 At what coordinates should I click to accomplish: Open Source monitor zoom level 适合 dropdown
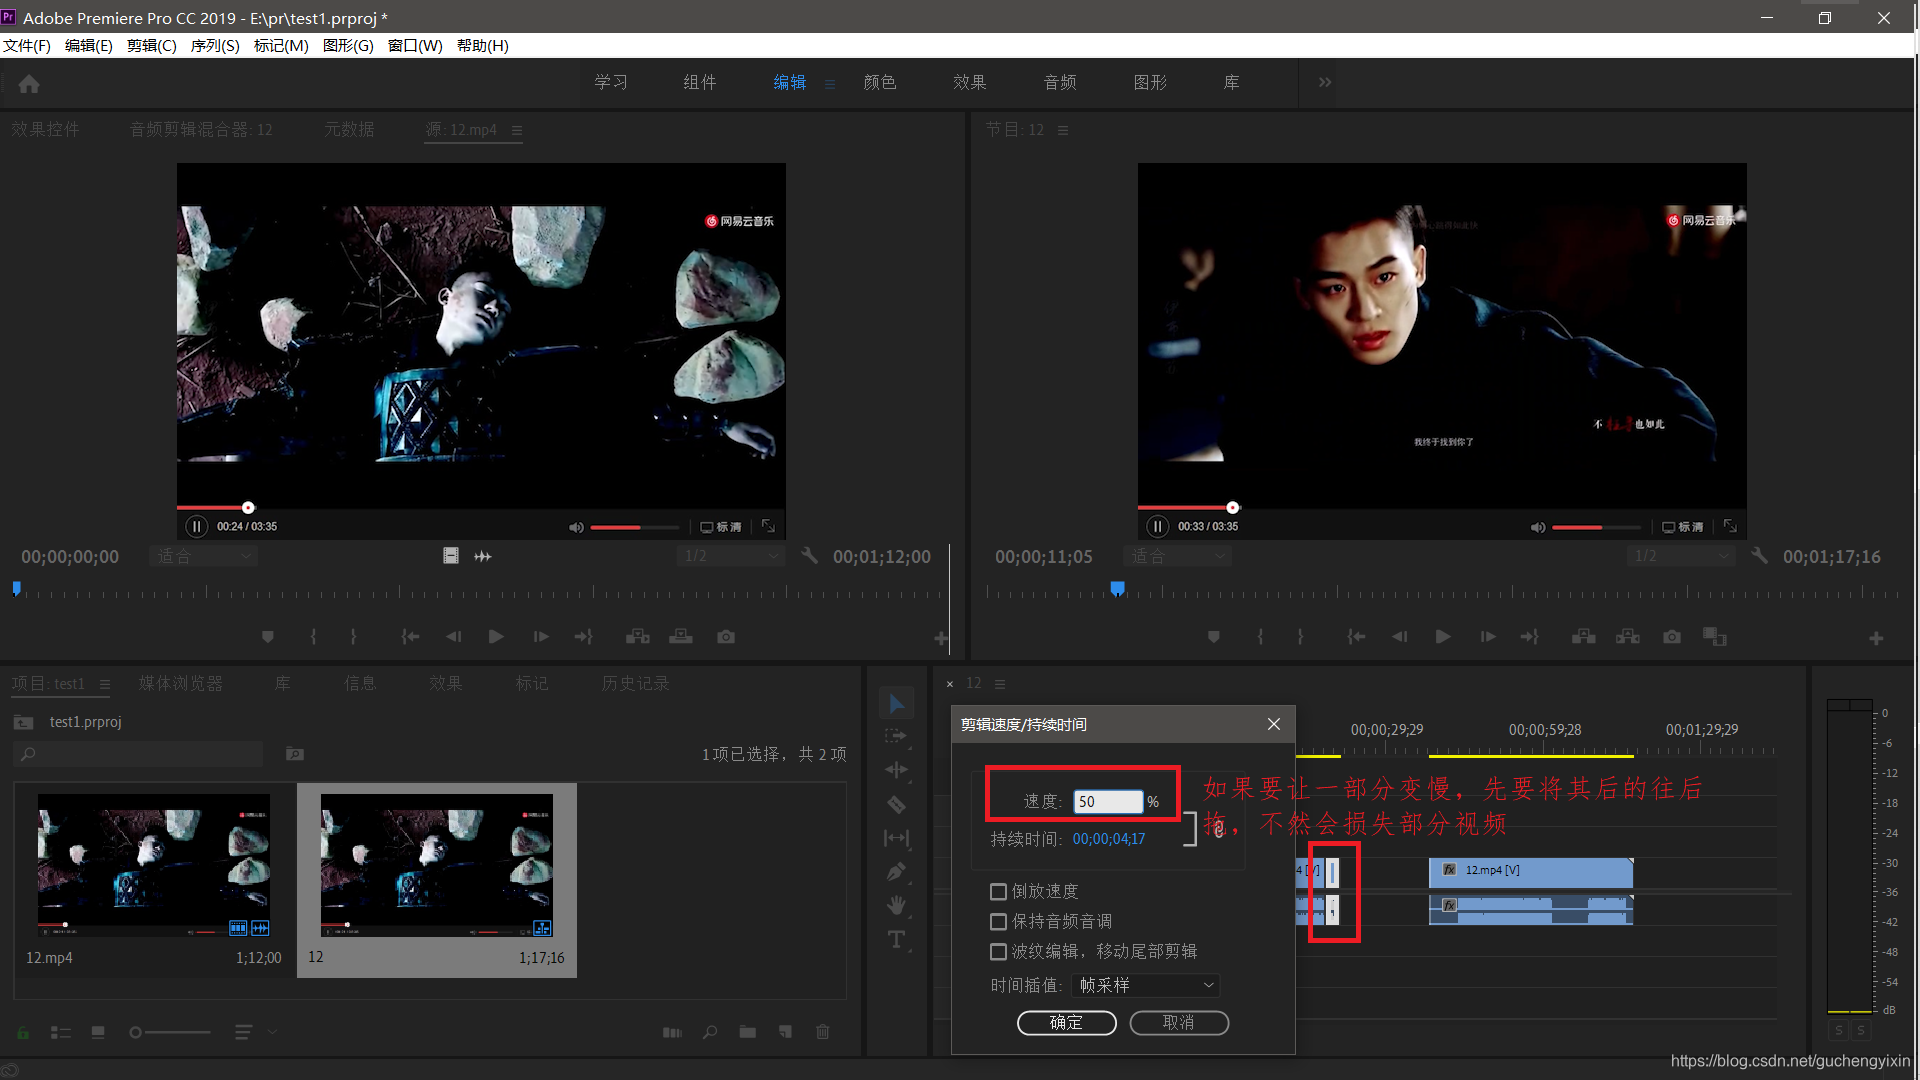[204, 556]
